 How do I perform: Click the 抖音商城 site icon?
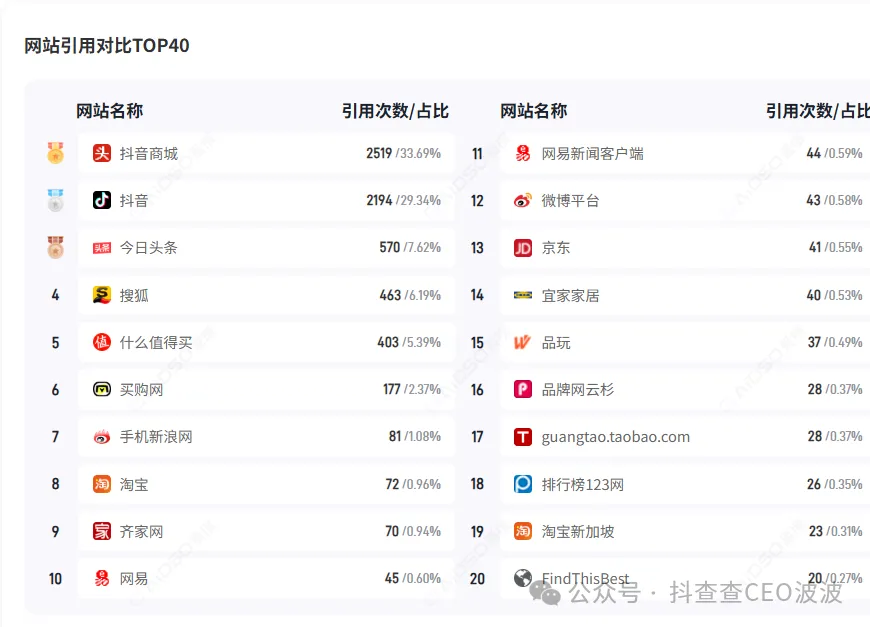pyautogui.click(x=102, y=153)
